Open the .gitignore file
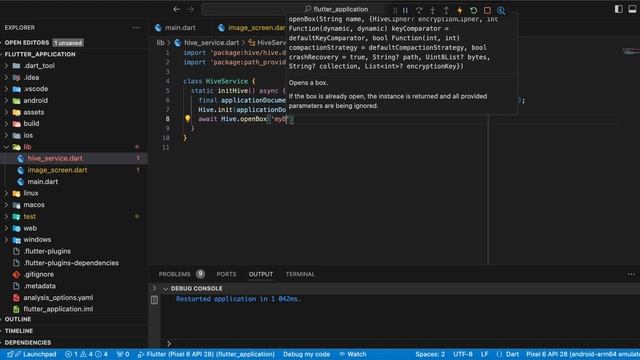Image resolution: width=640 pixels, height=360 pixels. (x=39, y=274)
